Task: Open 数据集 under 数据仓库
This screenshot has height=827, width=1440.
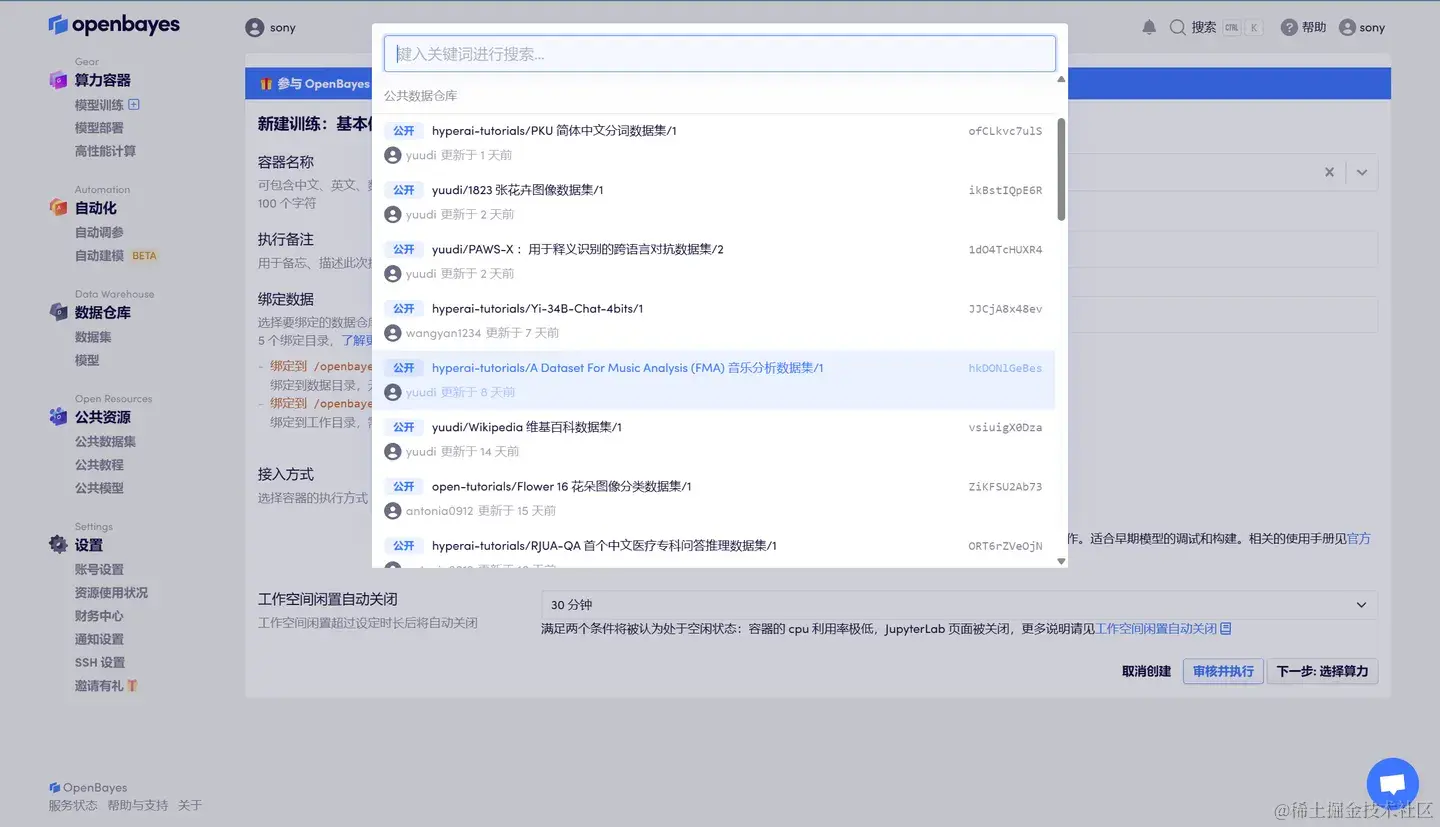Action: coord(93,337)
